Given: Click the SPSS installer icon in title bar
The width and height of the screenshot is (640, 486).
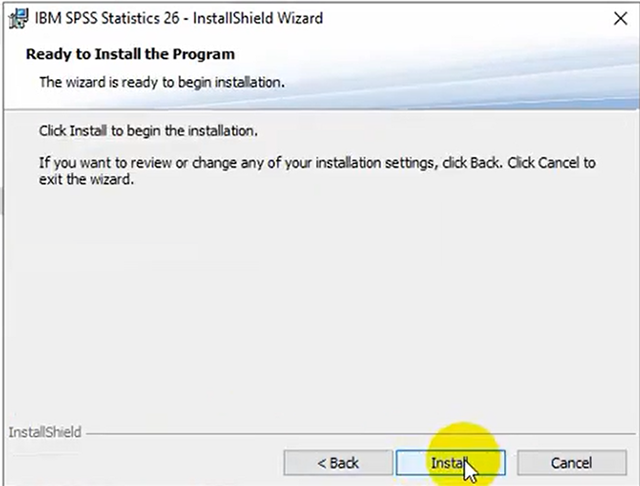Looking at the screenshot, I should (18, 18).
